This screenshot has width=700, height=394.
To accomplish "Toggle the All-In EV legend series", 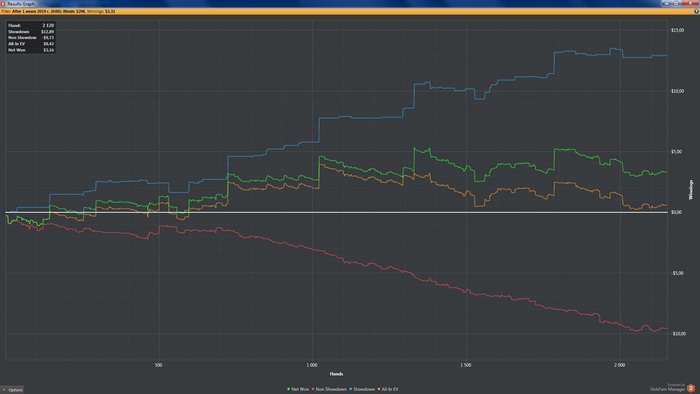I will coord(388,389).
